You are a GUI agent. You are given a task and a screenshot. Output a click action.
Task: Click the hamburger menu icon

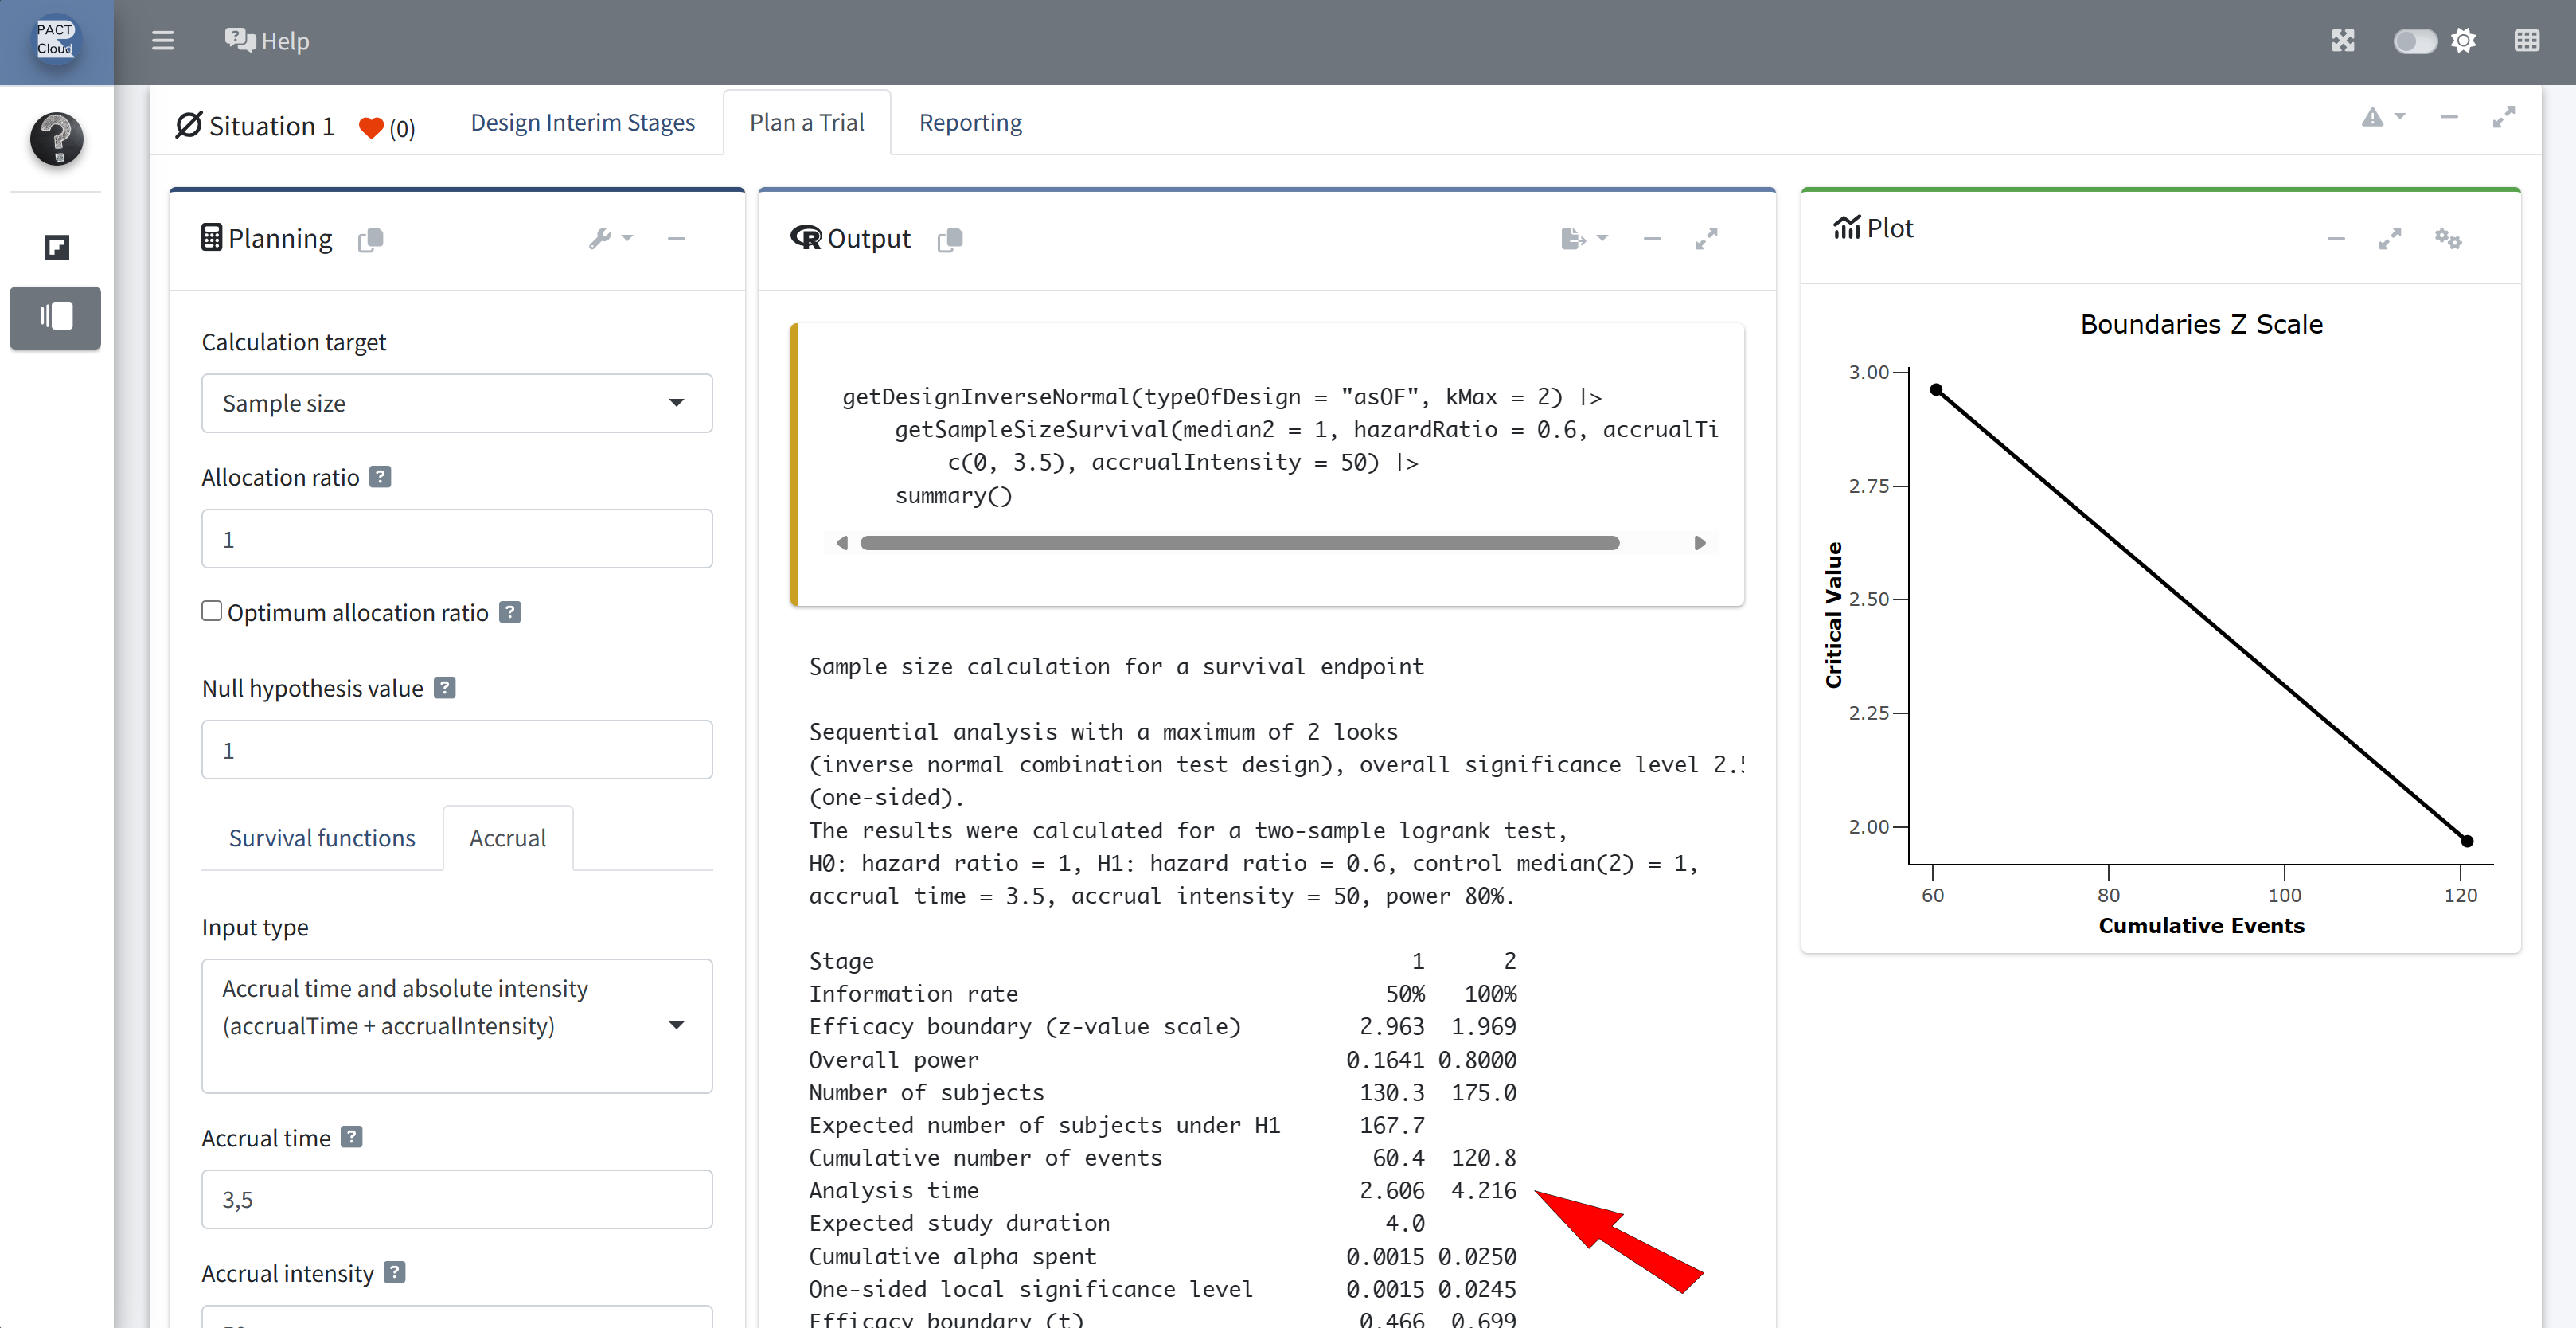tap(162, 41)
